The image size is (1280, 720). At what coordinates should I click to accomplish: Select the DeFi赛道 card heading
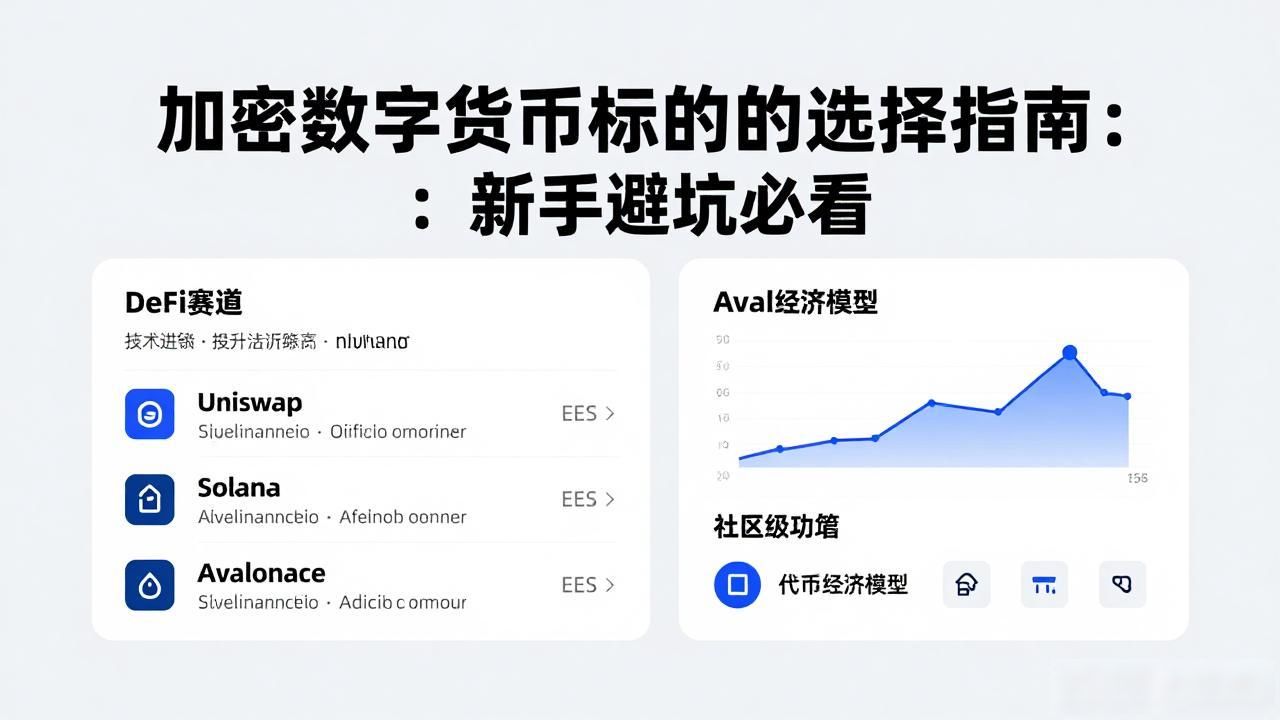click(184, 302)
